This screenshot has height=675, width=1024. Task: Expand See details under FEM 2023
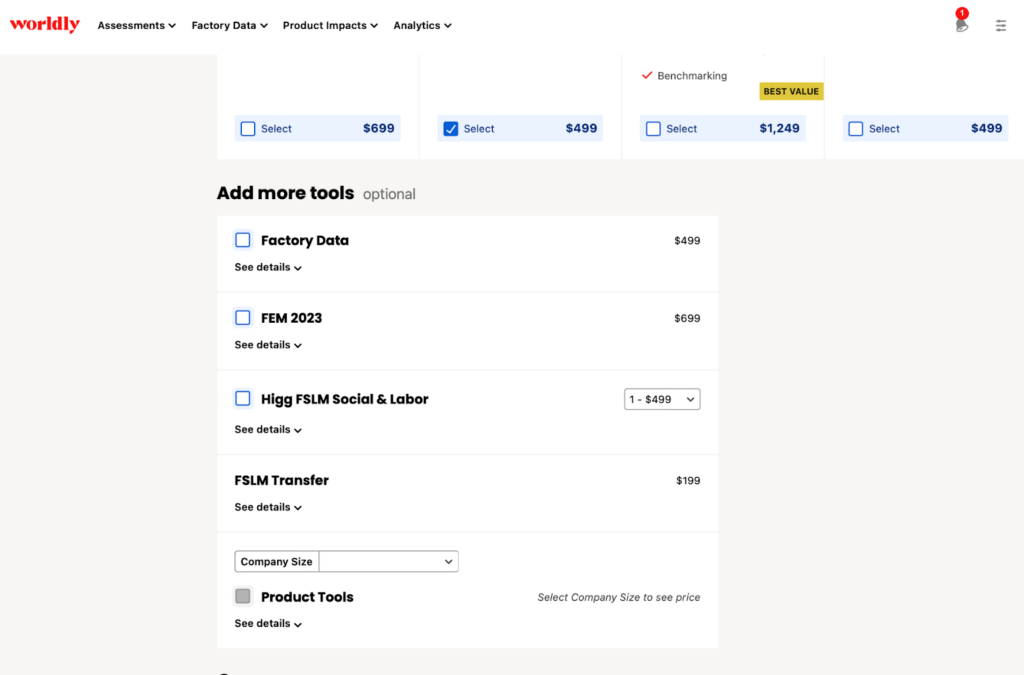point(268,345)
